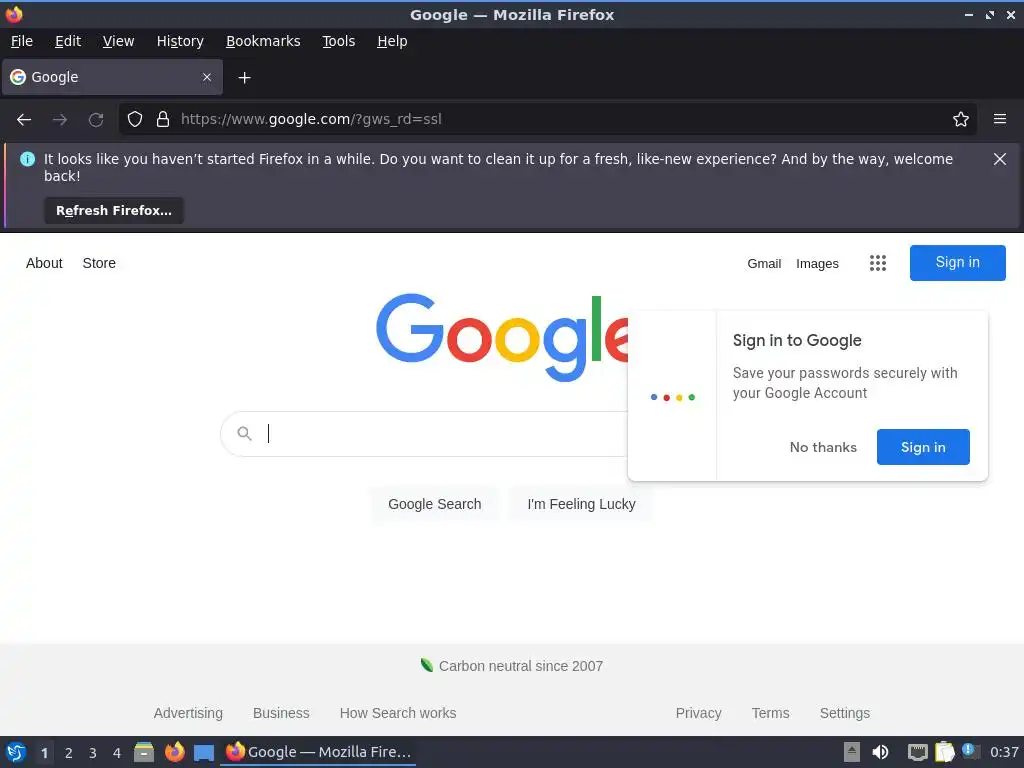Image resolution: width=1024 pixels, height=768 pixels.
Task: Switch to workspace 4
Action: coord(117,753)
